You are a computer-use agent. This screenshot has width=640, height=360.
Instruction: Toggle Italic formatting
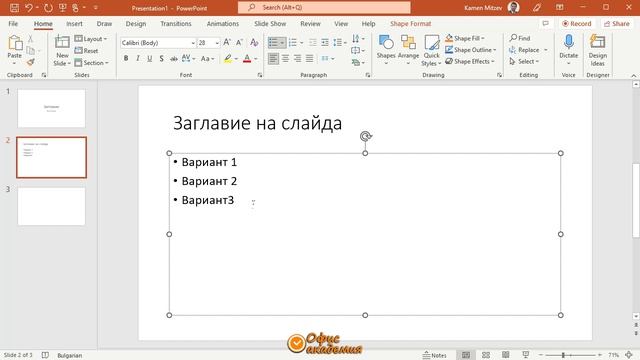138,58
